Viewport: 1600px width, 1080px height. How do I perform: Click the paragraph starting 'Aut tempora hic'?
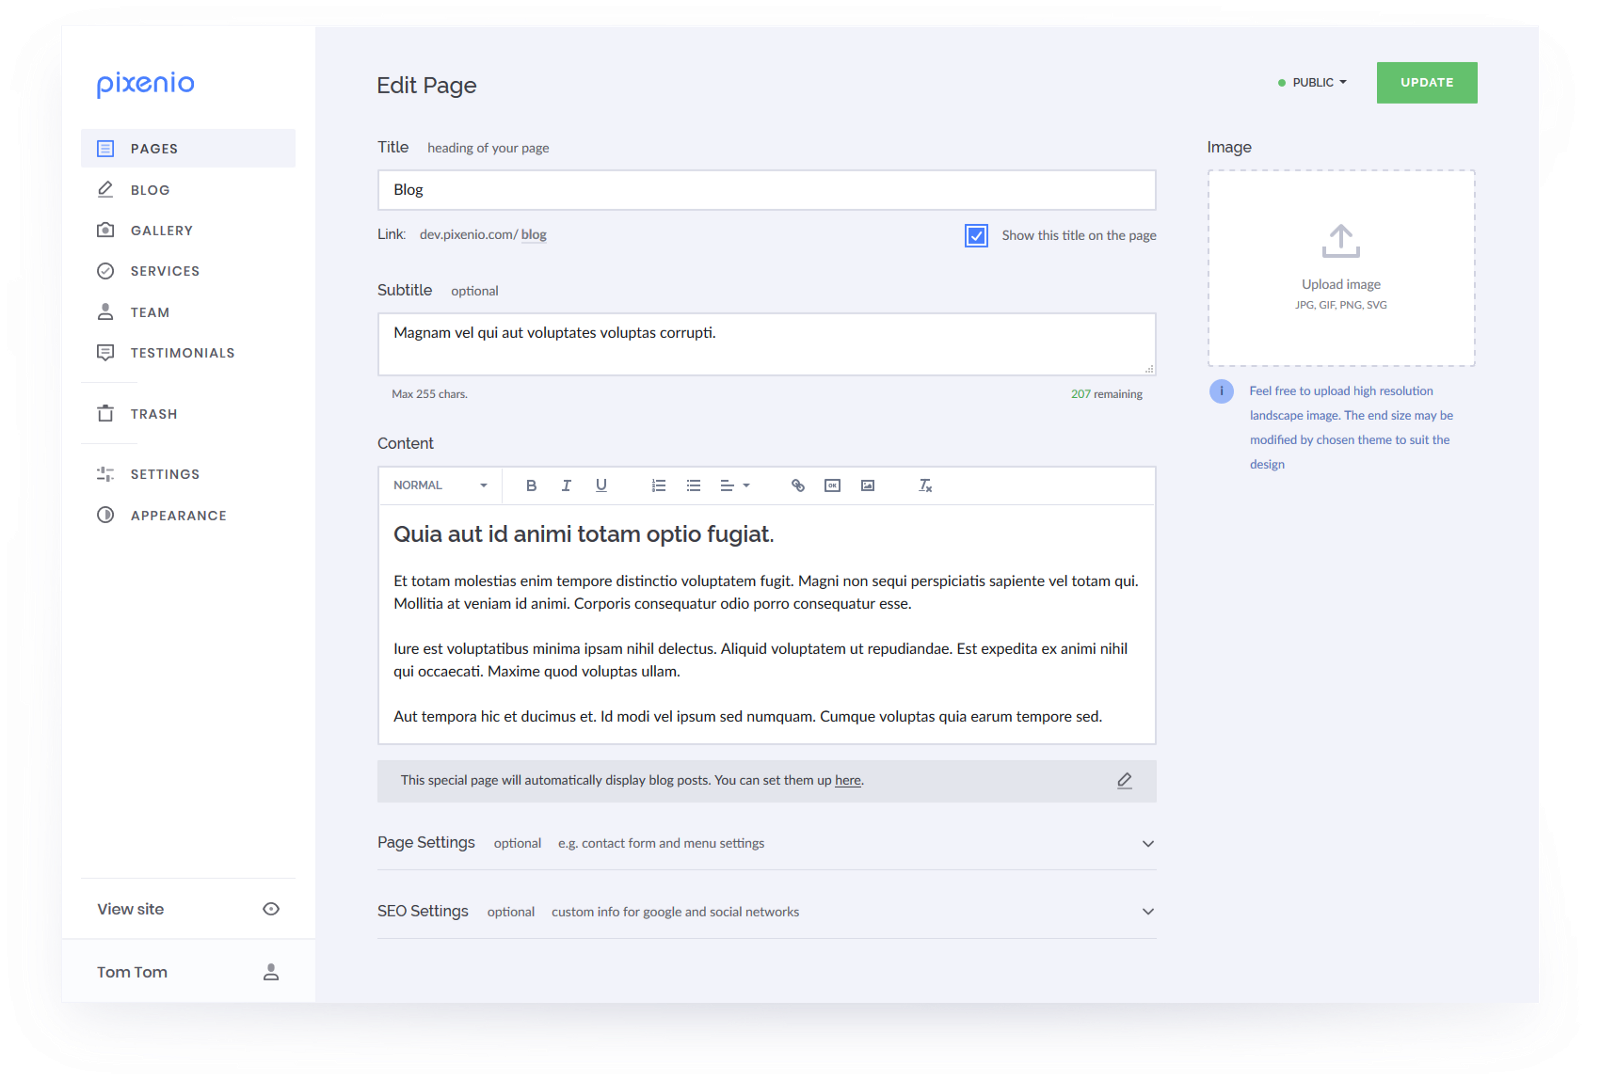tap(748, 717)
